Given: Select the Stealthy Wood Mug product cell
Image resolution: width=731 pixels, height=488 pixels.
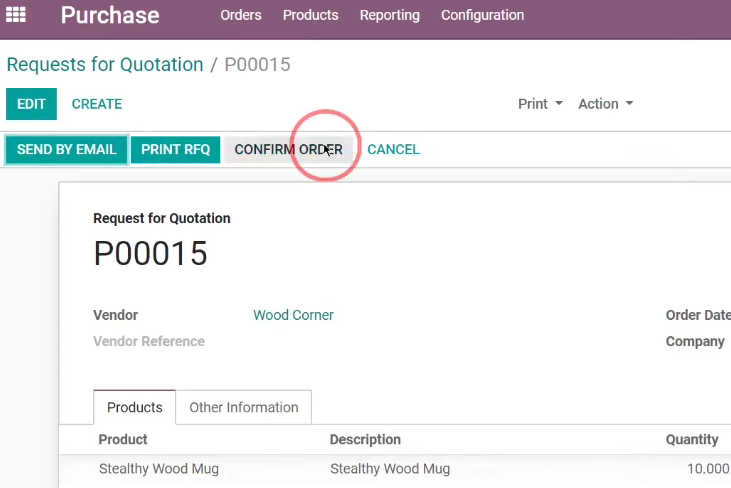Looking at the screenshot, I should click(x=159, y=469).
